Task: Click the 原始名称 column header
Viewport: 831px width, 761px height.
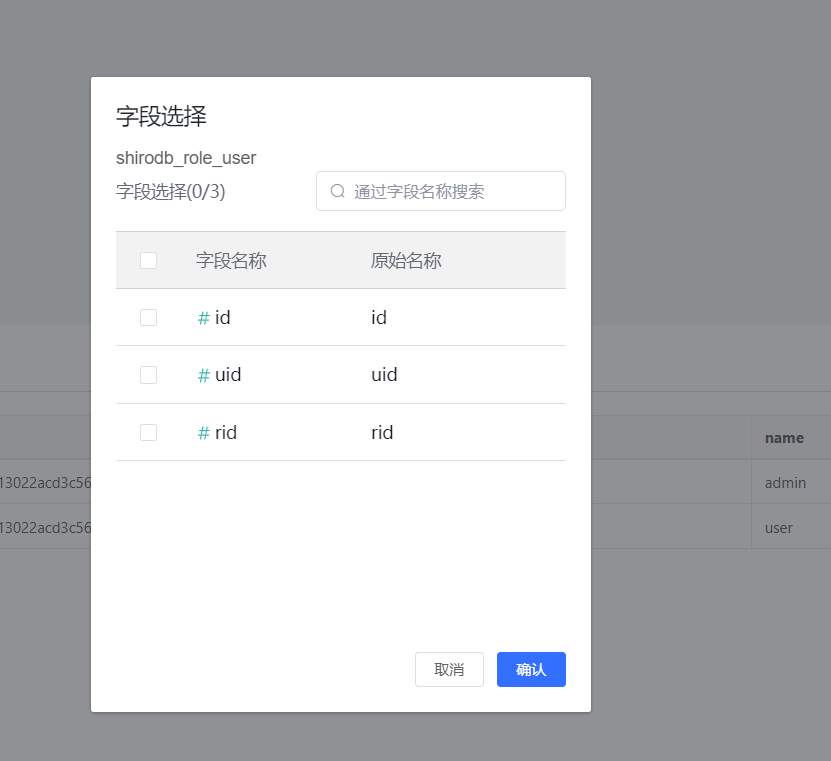Action: tap(406, 260)
